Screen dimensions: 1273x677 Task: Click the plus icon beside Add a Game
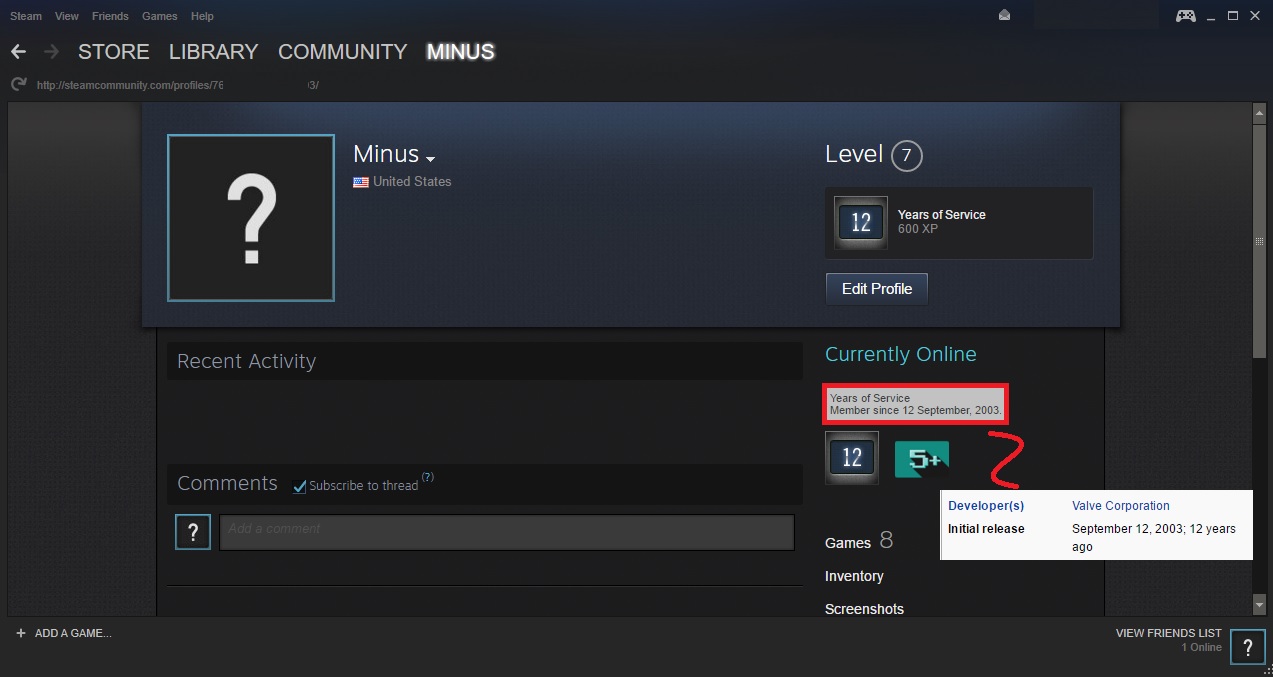pyautogui.click(x=20, y=633)
